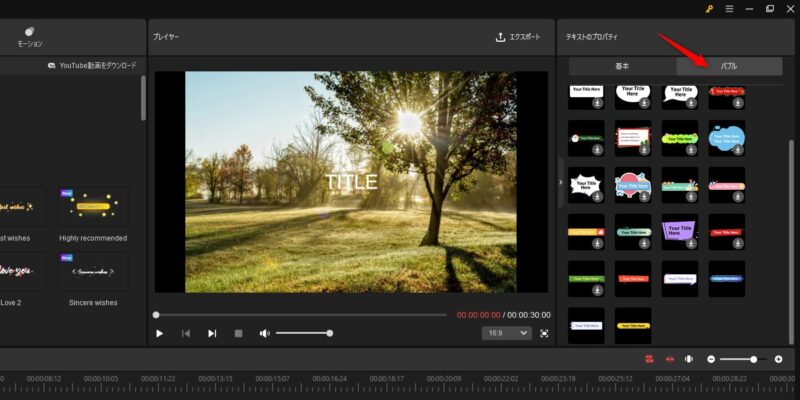Choose the yellow-green pill bubble
The image size is (800, 400).
point(680,138)
